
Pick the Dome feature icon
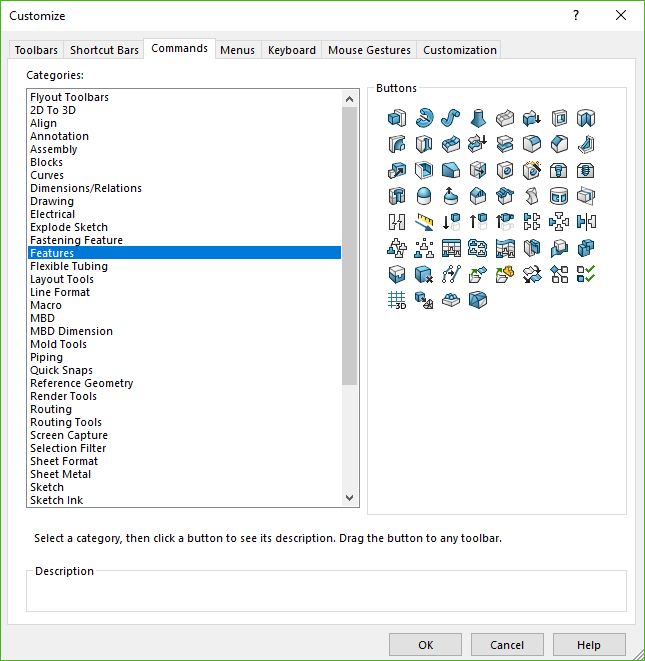coord(424,196)
